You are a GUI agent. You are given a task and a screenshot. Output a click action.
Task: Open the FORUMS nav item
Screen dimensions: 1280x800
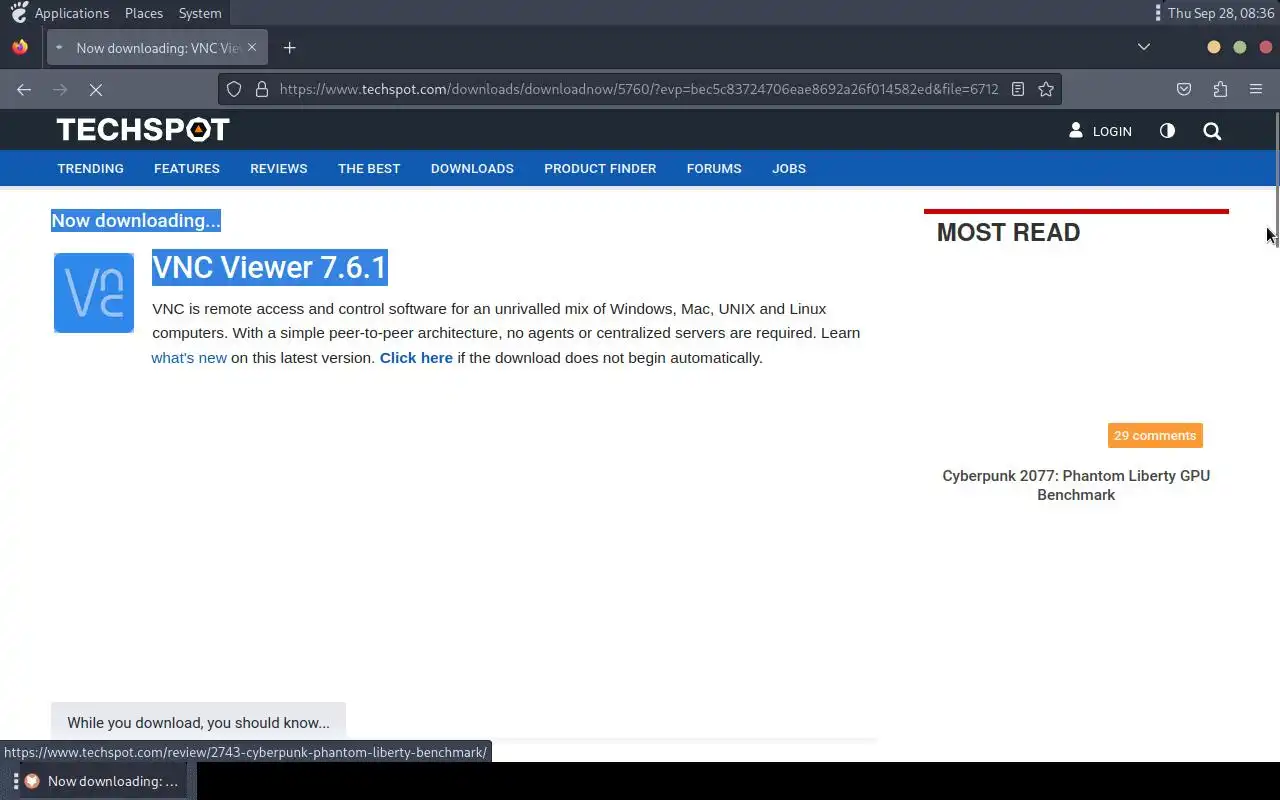point(714,168)
